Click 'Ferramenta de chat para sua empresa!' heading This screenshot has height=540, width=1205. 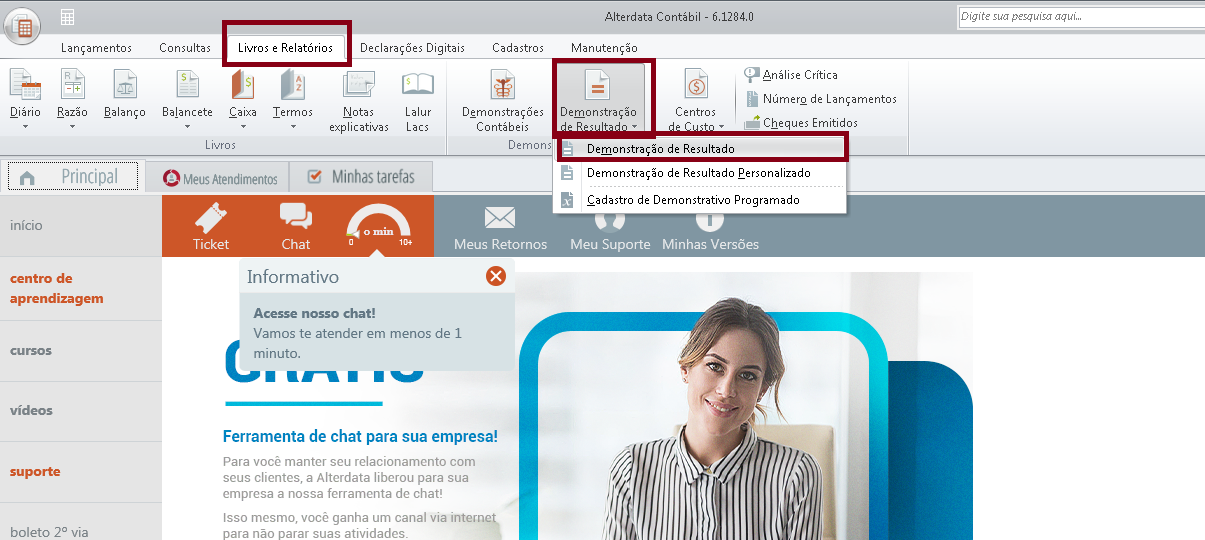[x=360, y=437]
